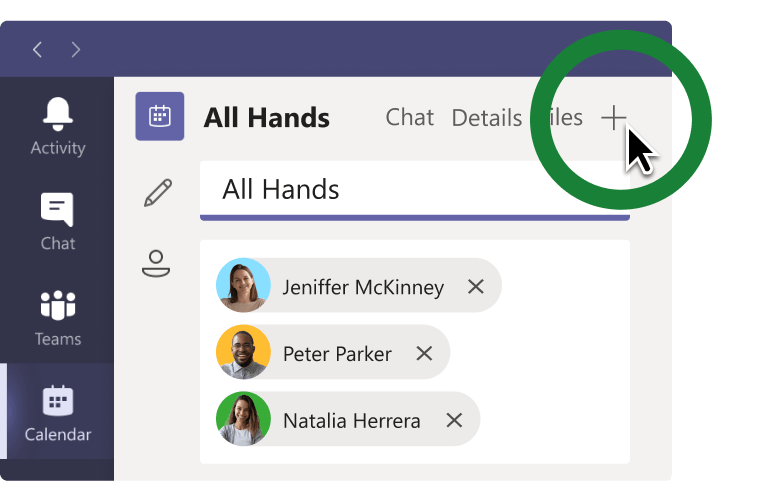This screenshot has width=768, height=481.
Task: Open the Details tab
Action: (486, 118)
